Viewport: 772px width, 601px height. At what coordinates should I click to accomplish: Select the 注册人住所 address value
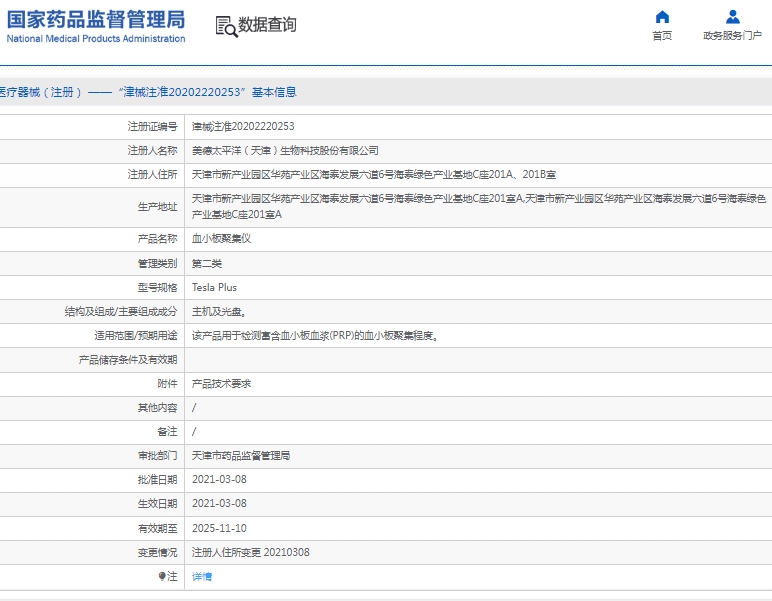click(374, 175)
